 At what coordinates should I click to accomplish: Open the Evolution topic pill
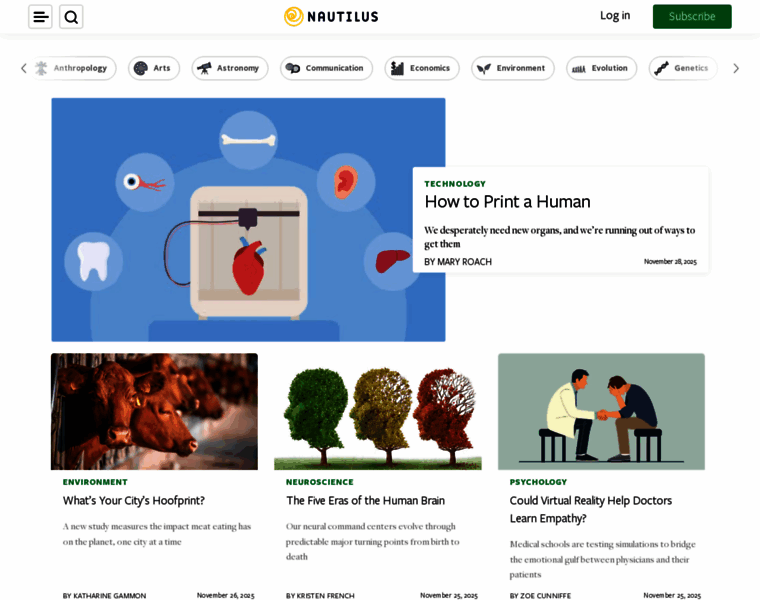602,68
